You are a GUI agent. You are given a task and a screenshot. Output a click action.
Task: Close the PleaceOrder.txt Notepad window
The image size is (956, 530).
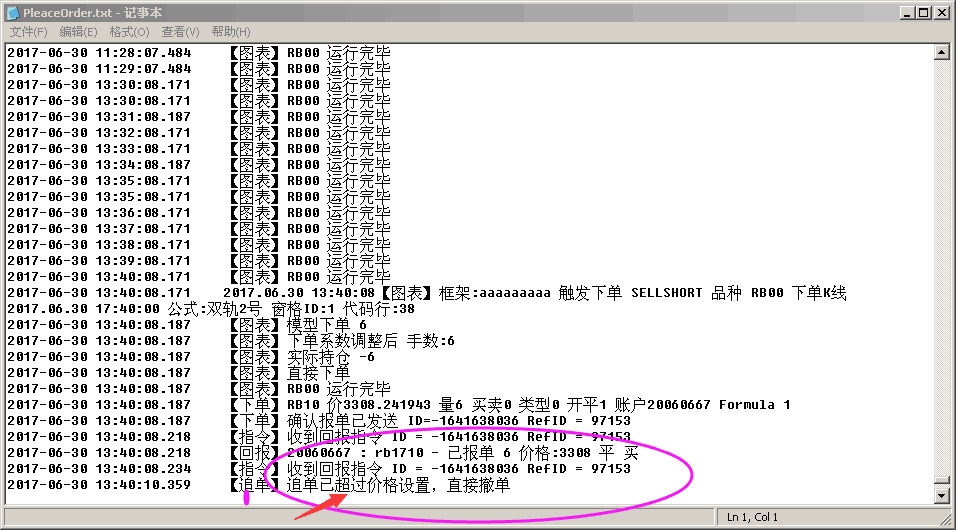(x=941, y=13)
